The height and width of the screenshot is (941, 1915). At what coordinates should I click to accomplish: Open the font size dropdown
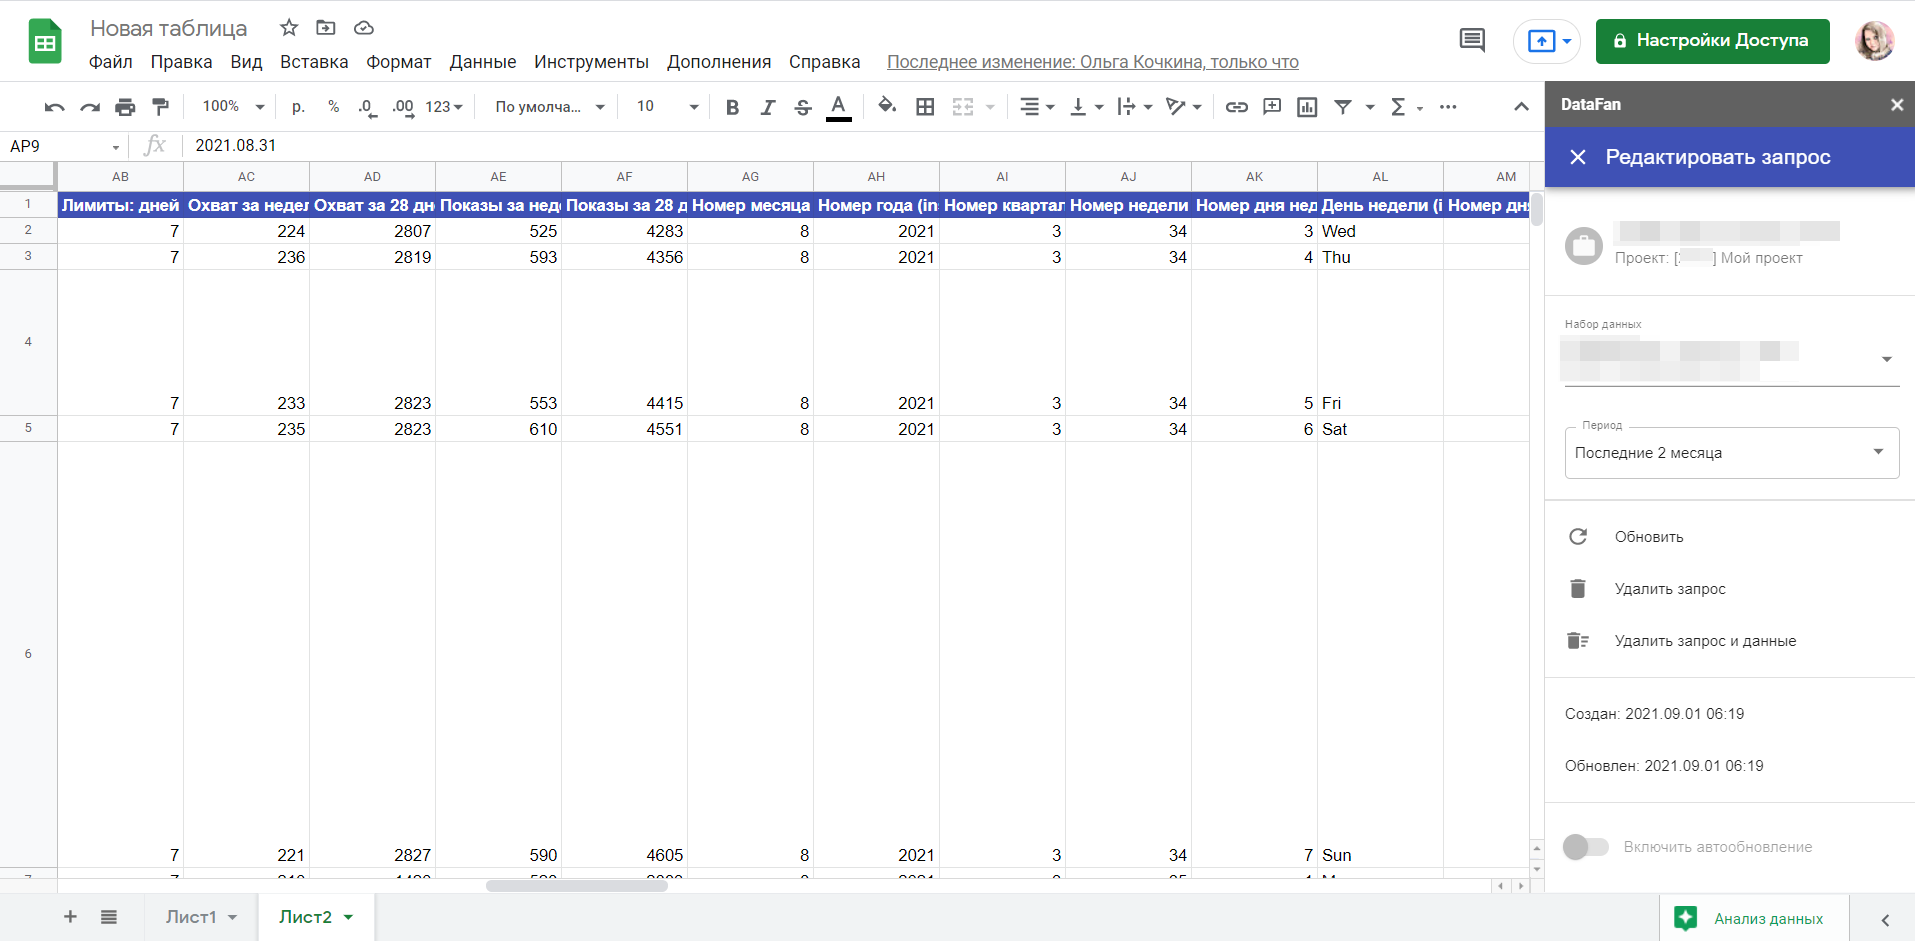click(x=667, y=107)
